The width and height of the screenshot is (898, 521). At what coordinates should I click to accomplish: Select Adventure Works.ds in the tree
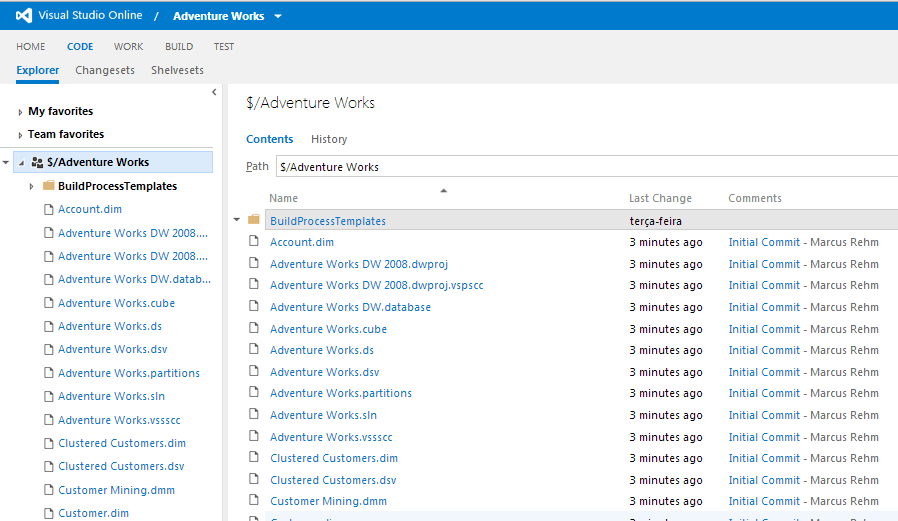110,326
